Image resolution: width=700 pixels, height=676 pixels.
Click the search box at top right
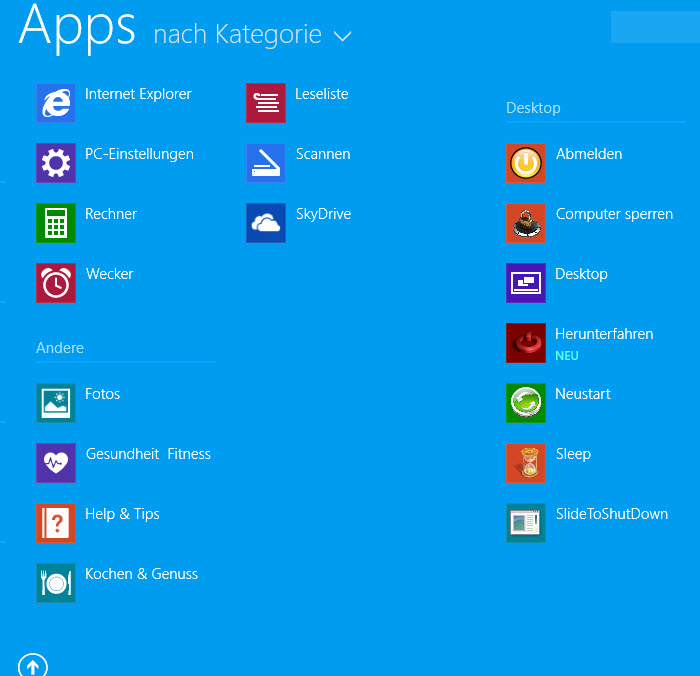click(x=655, y=27)
